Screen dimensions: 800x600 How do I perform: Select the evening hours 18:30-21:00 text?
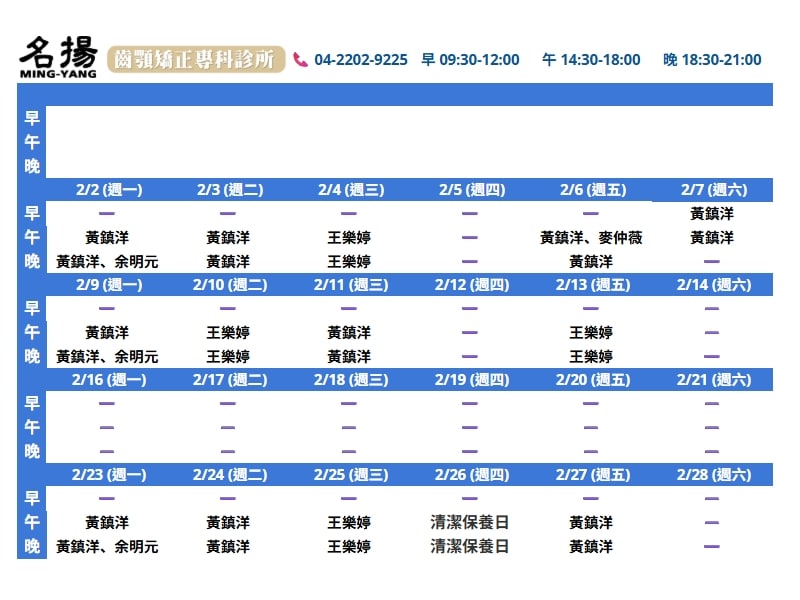tap(712, 60)
